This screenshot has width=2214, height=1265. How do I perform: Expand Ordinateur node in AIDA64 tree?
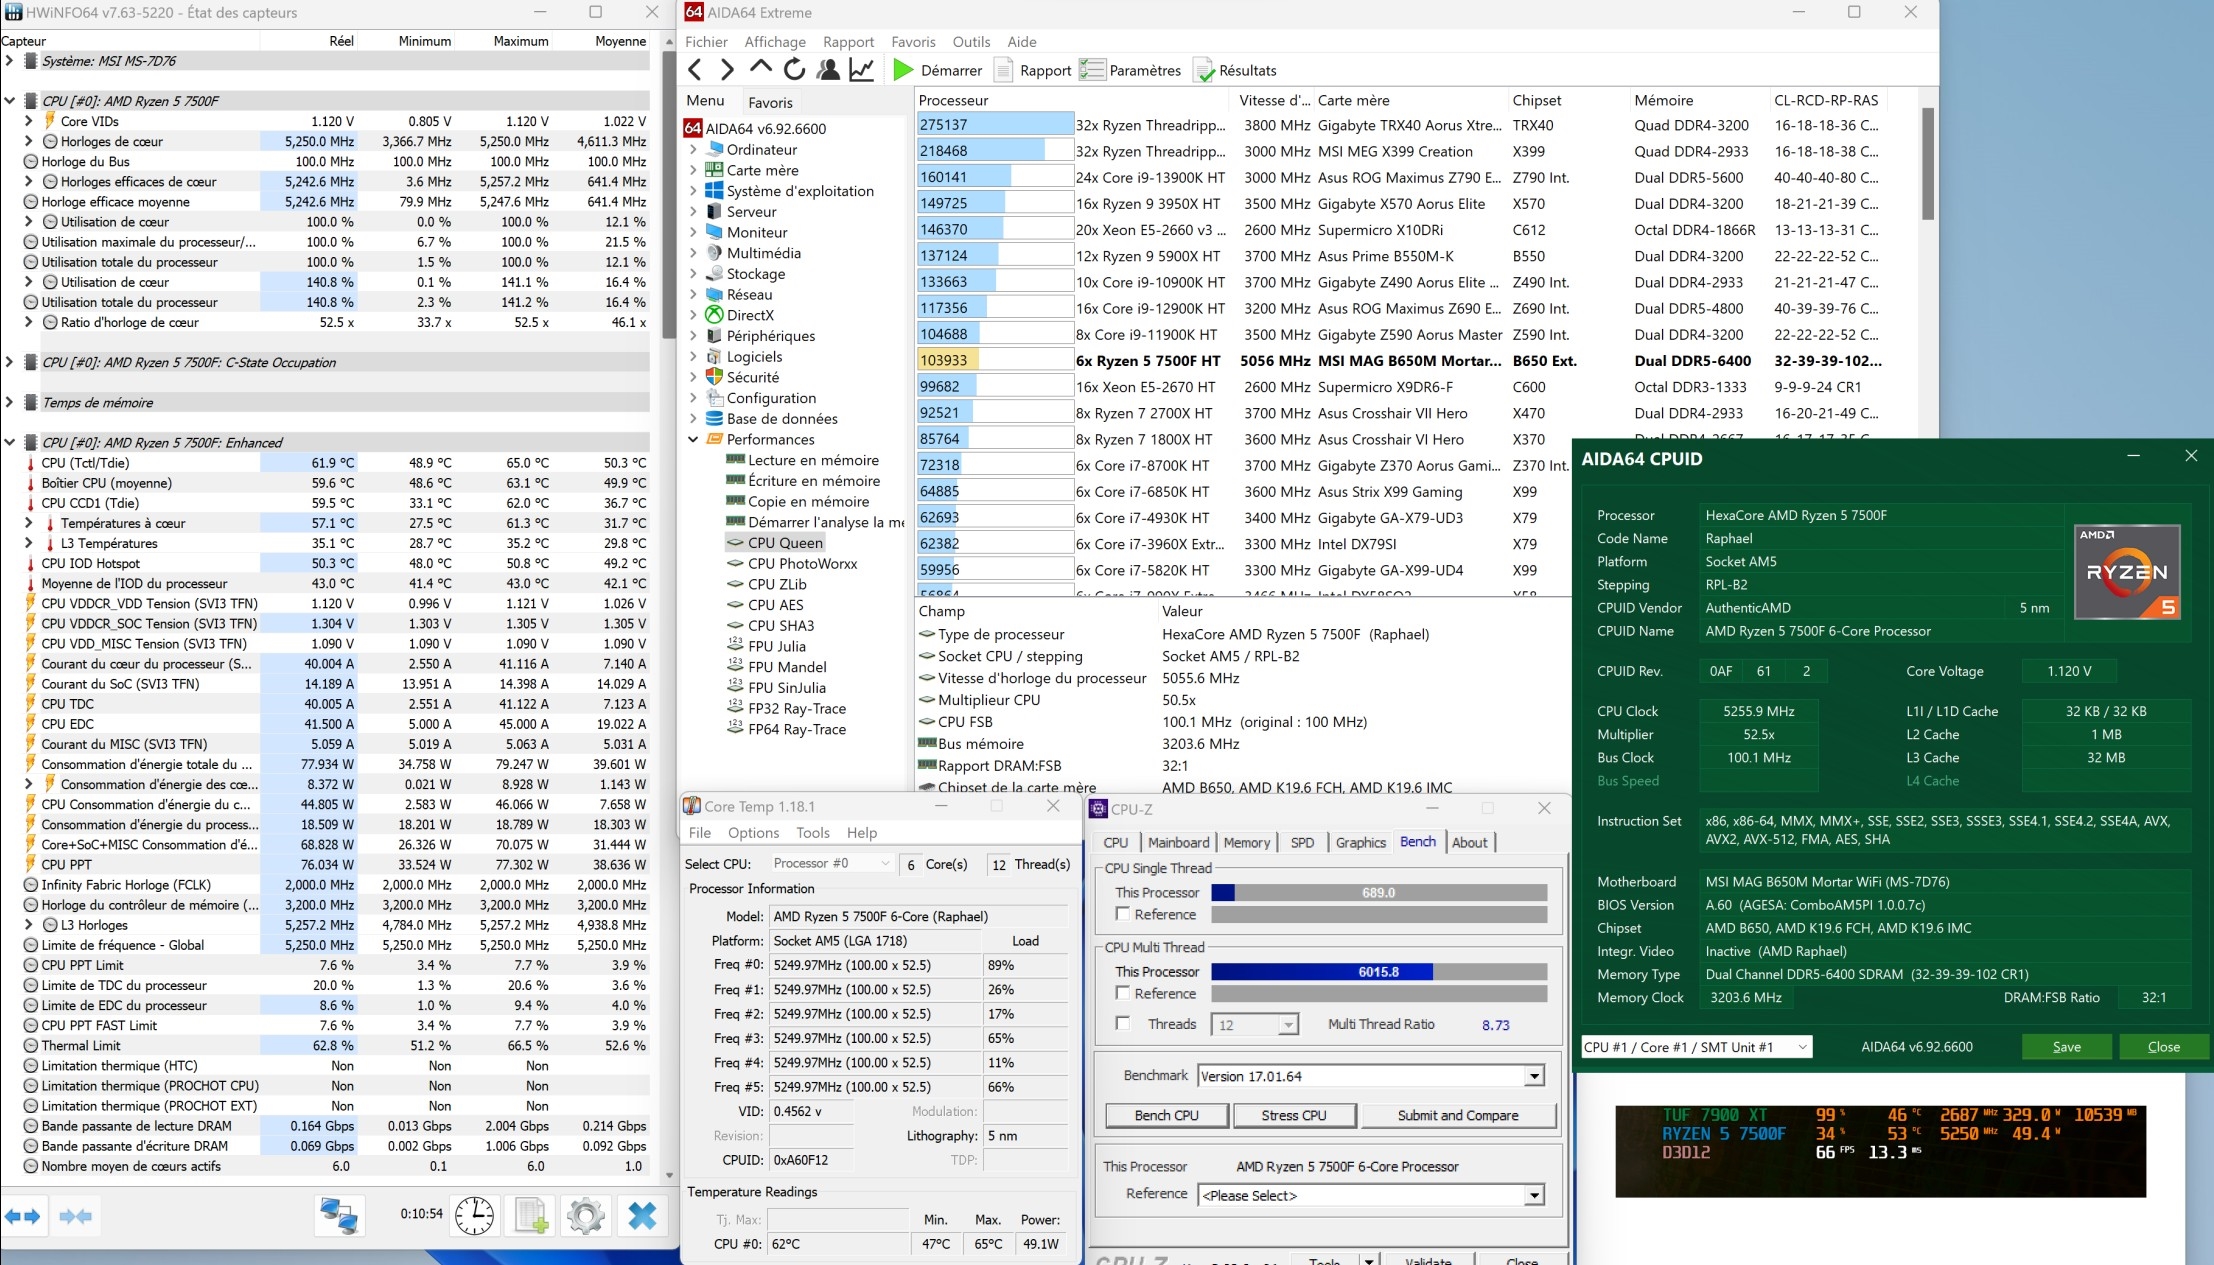click(693, 150)
